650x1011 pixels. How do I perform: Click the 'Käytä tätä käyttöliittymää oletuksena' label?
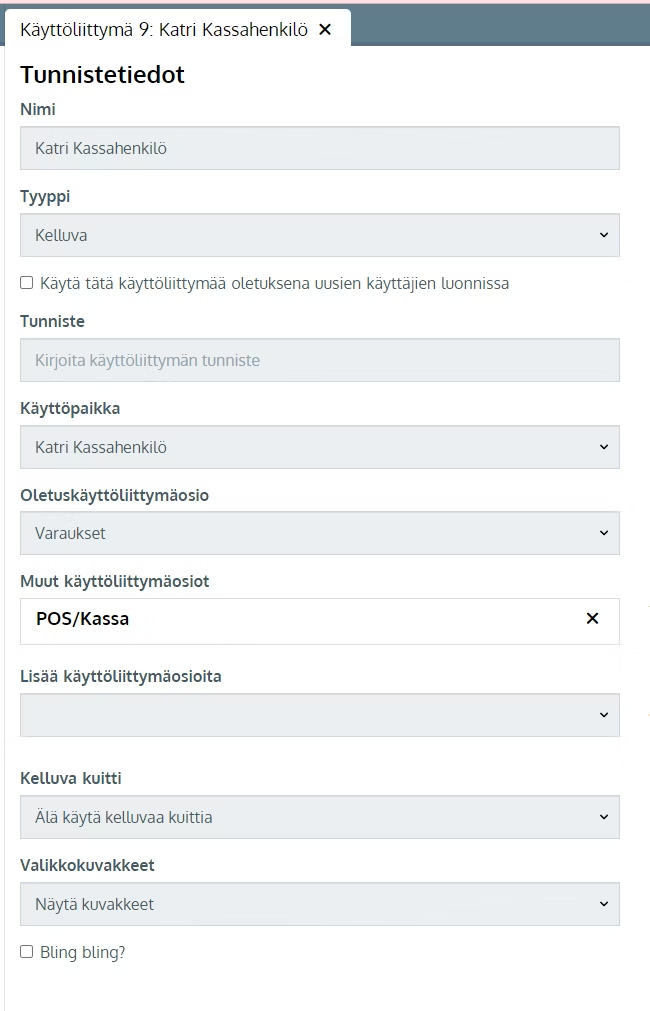pyautogui.click(x=275, y=283)
